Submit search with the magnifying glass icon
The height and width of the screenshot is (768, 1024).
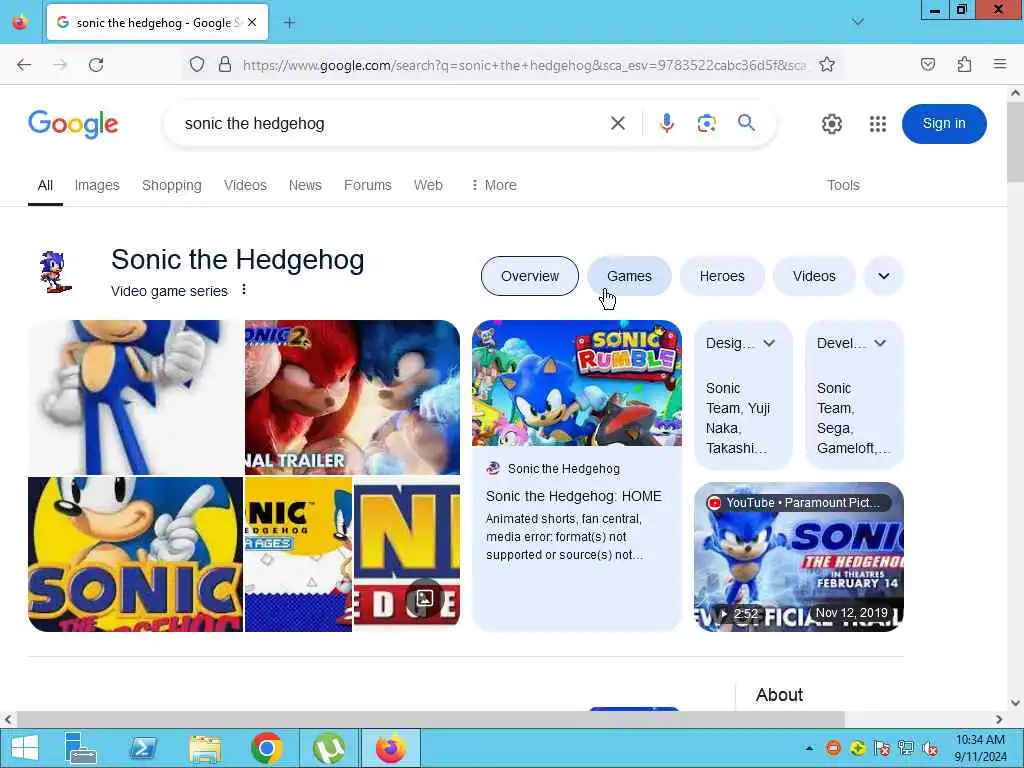pos(746,122)
